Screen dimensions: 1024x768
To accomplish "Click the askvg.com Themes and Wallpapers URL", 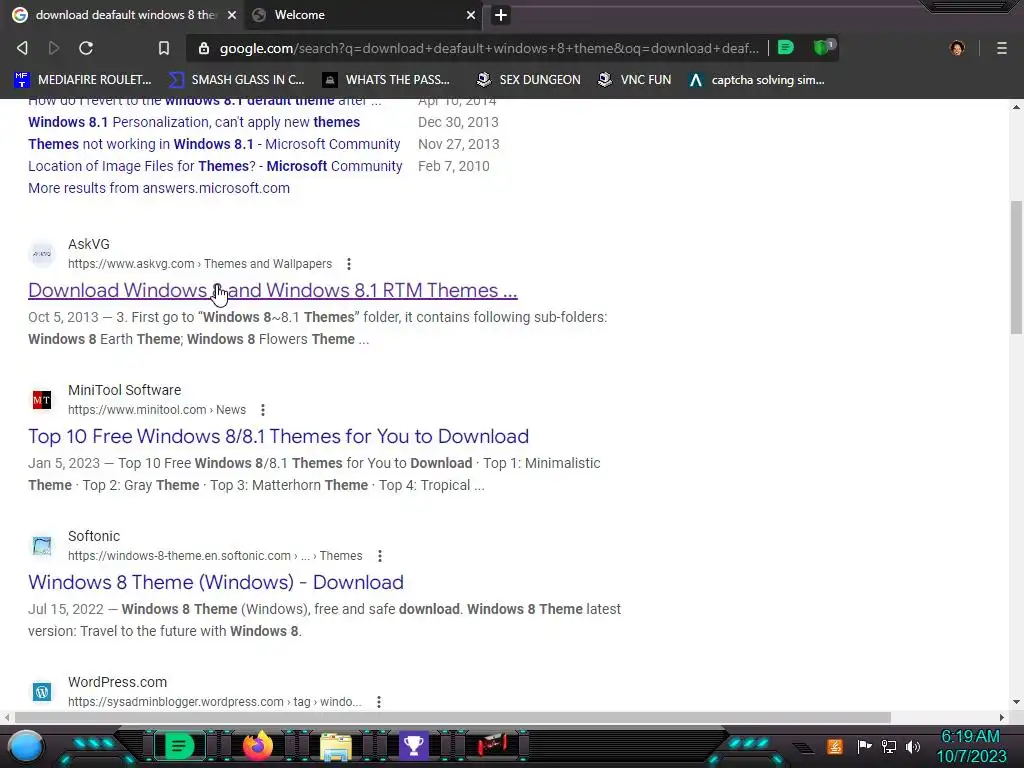I will (200, 264).
